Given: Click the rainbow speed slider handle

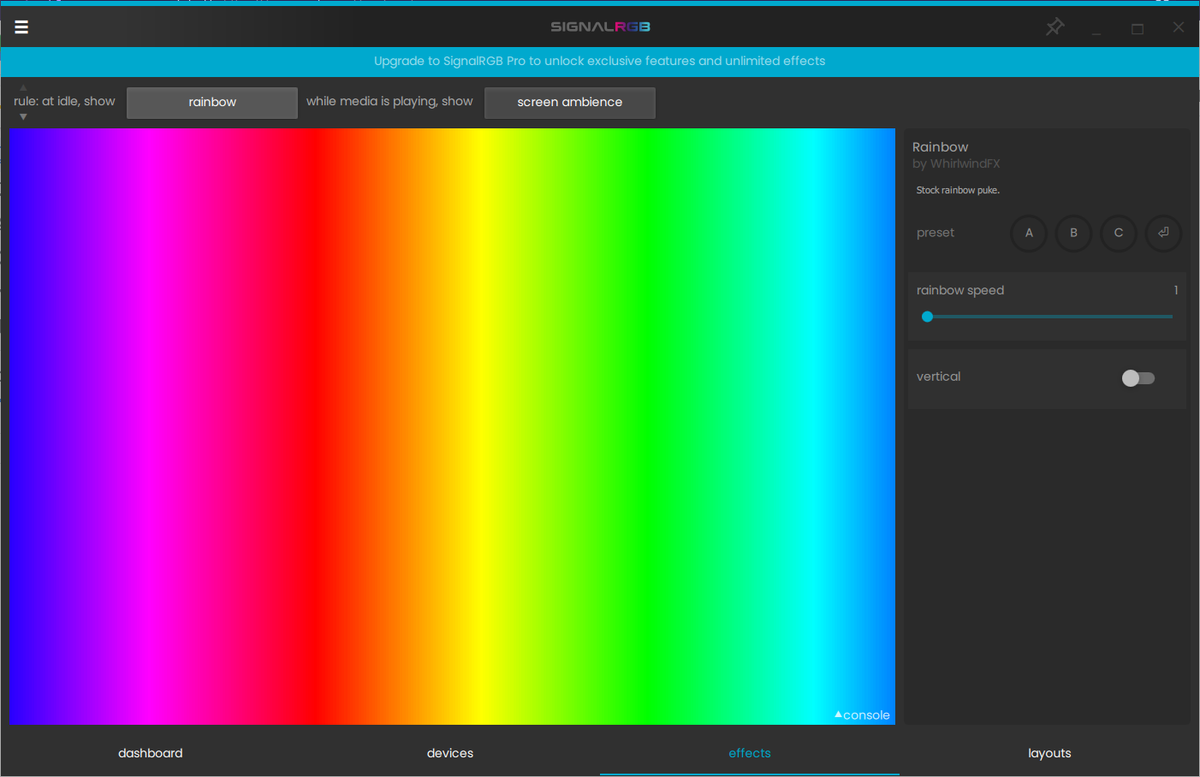Looking at the screenshot, I should (927, 316).
